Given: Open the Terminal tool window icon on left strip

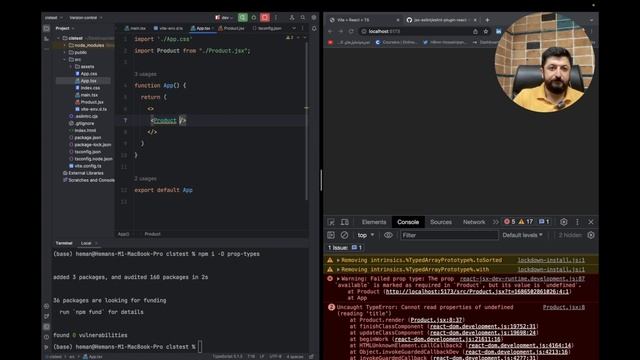Looking at the screenshot, I should [46, 327].
